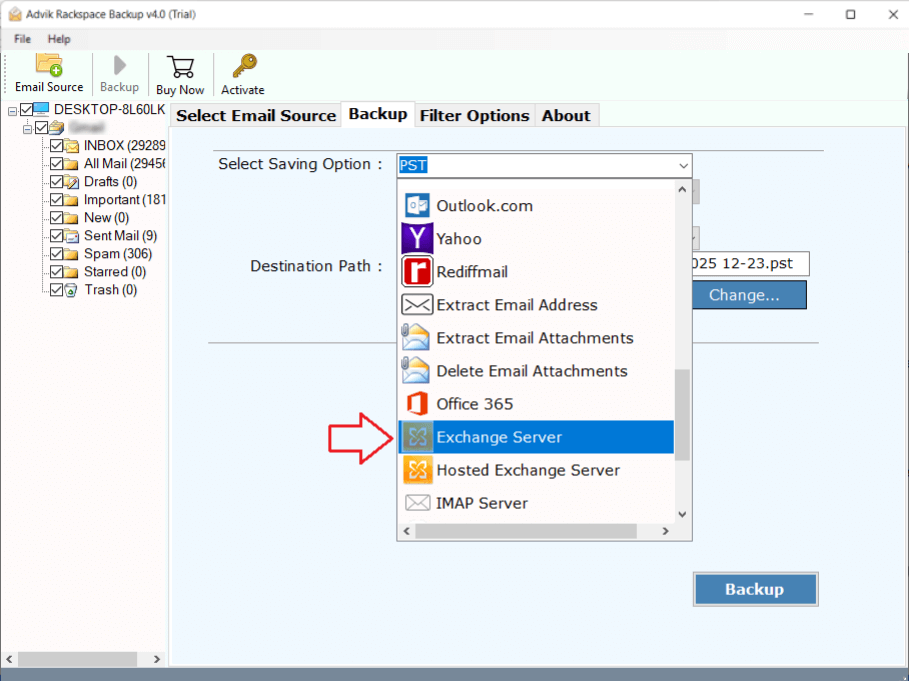Image resolution: width=909 pixels, height=681 pixels.
Task: Choose Hosted Exchange Server option
Action: click(536, 470)
